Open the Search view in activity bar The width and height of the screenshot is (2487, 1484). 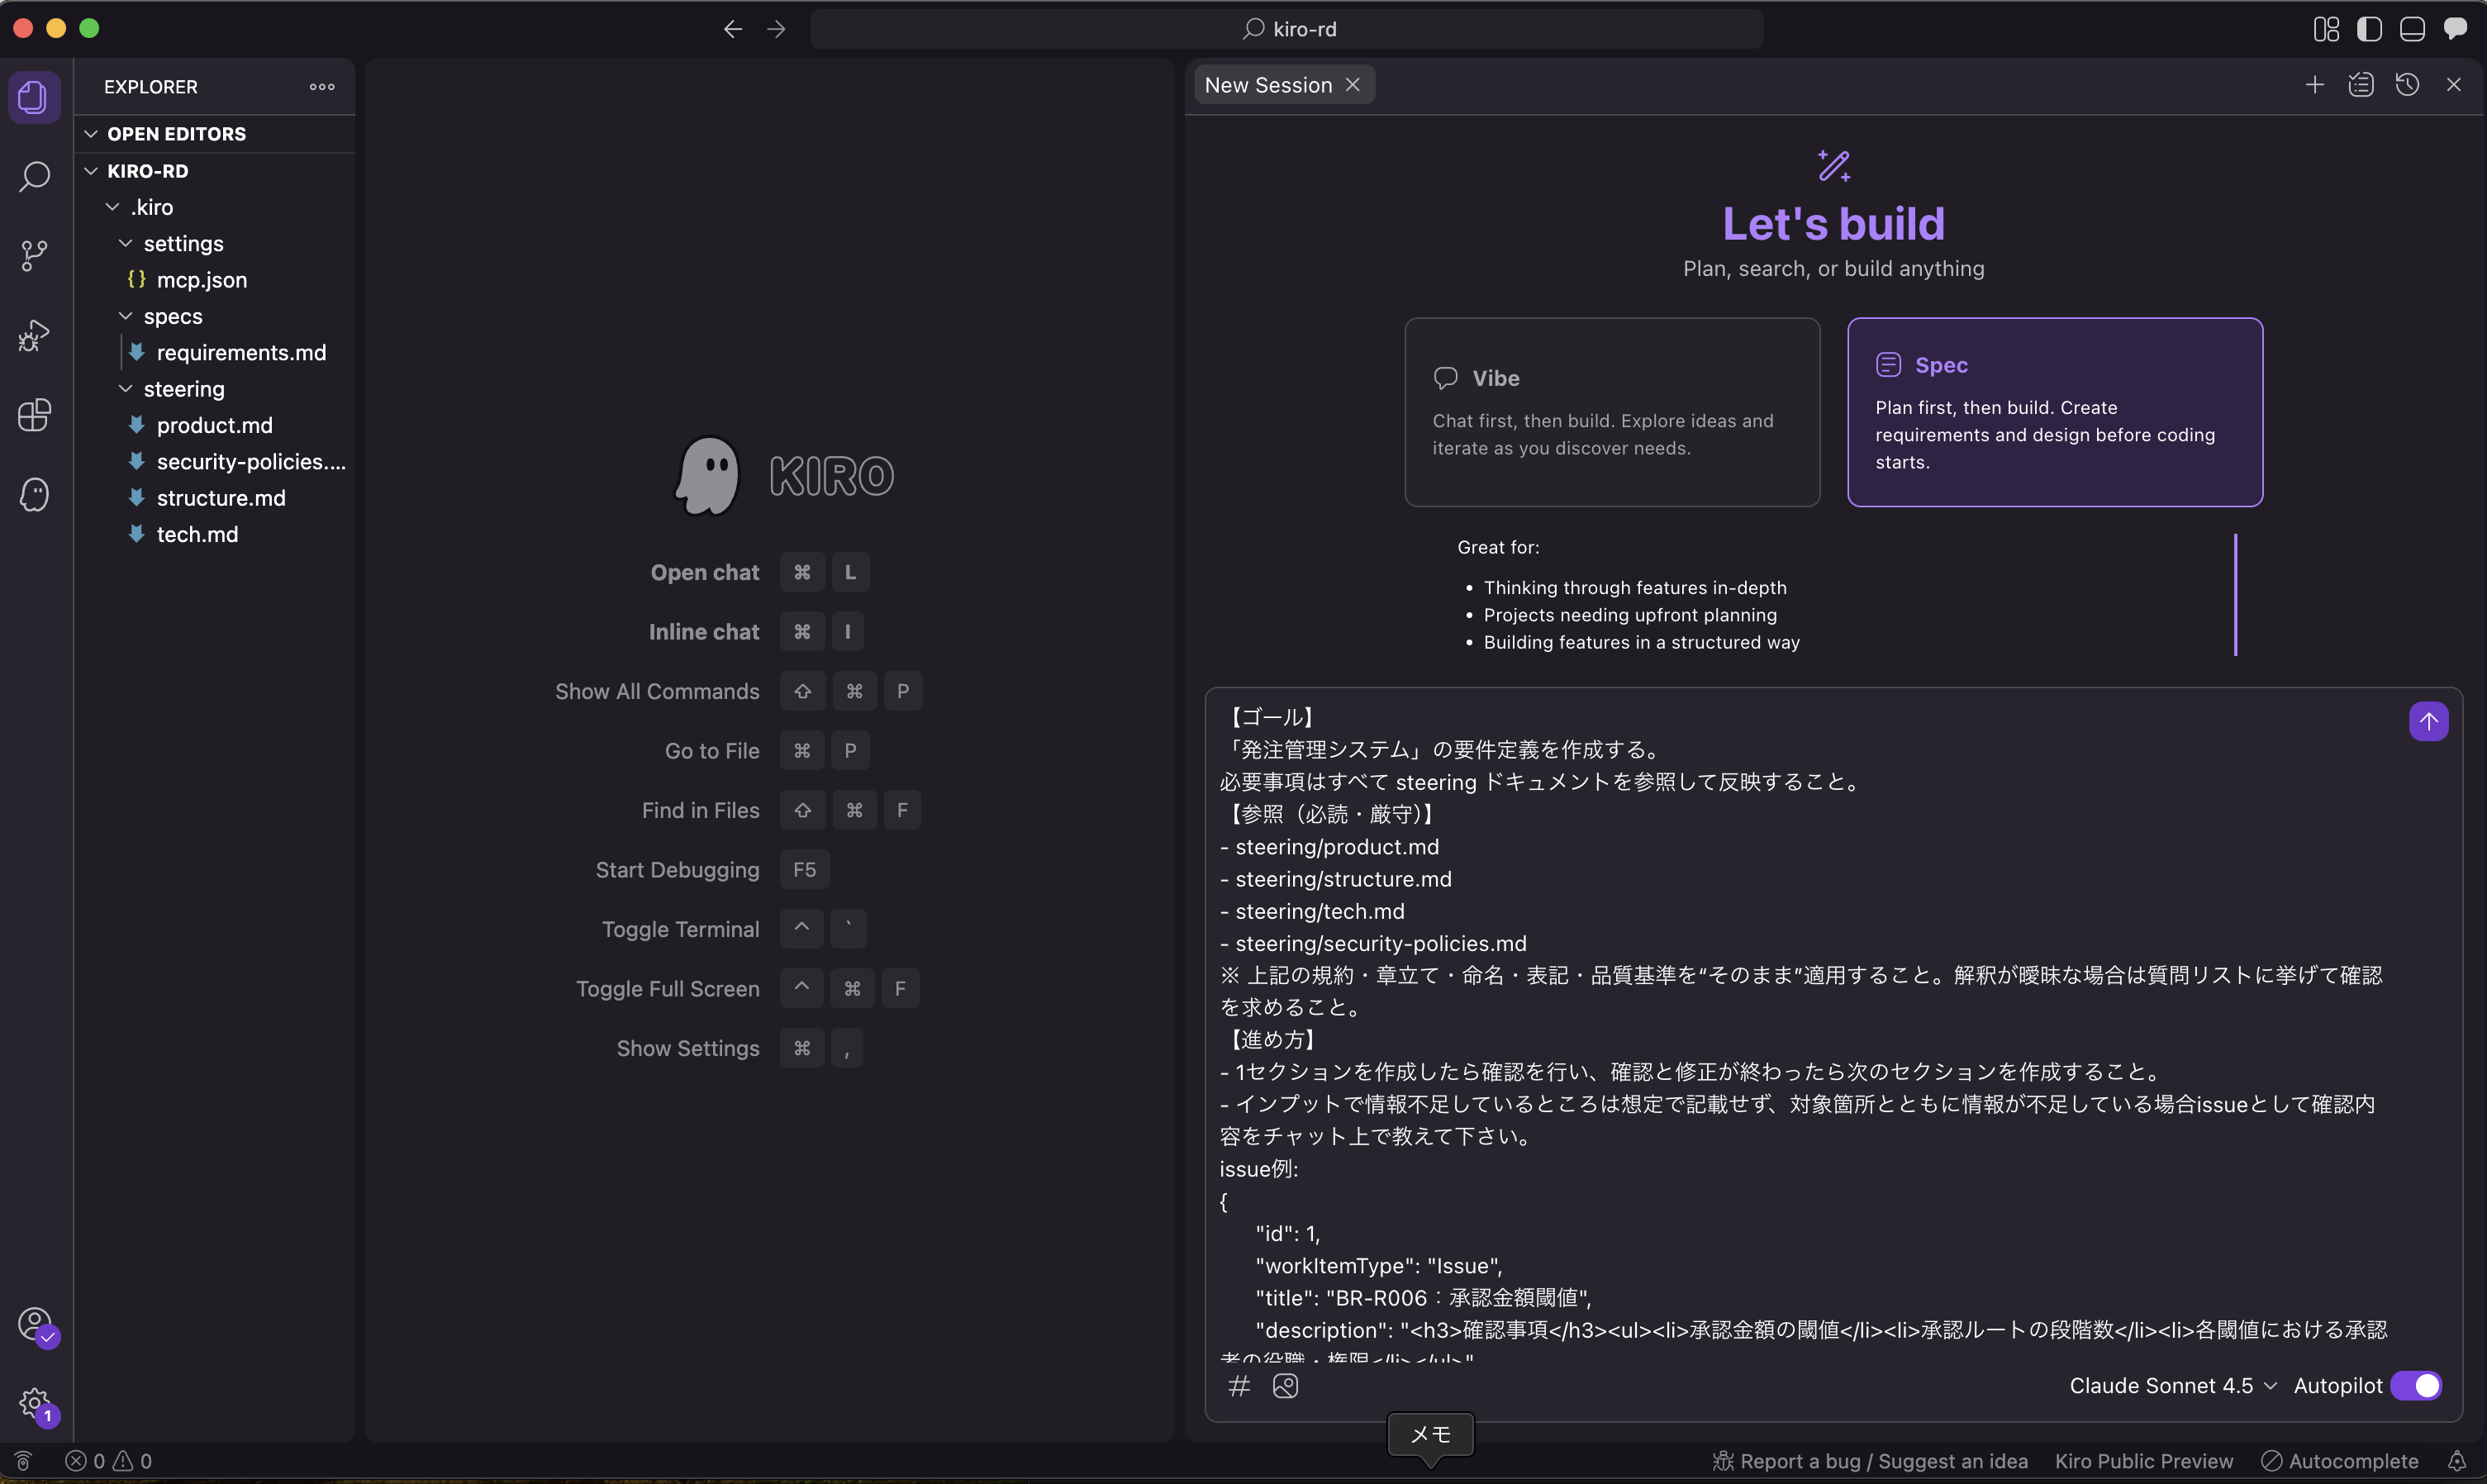point(35,177)
